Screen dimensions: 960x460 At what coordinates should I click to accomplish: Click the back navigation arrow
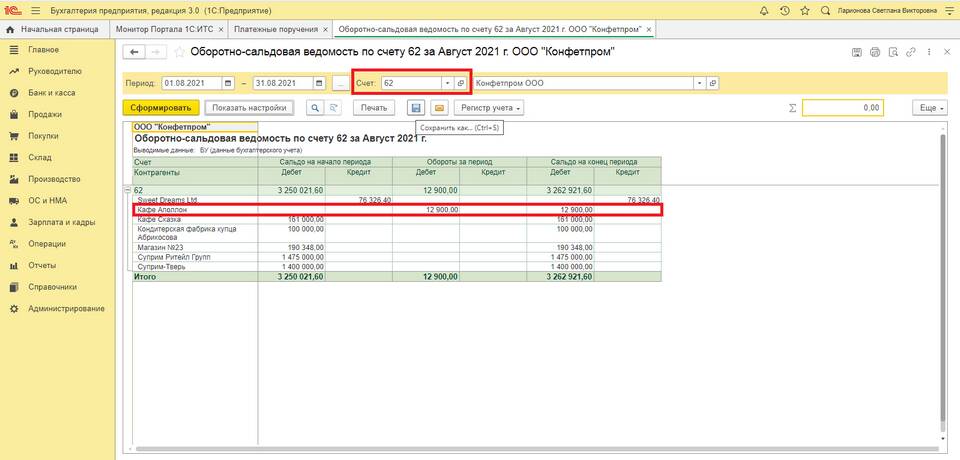pyautogui.click(x=132, y=51)
